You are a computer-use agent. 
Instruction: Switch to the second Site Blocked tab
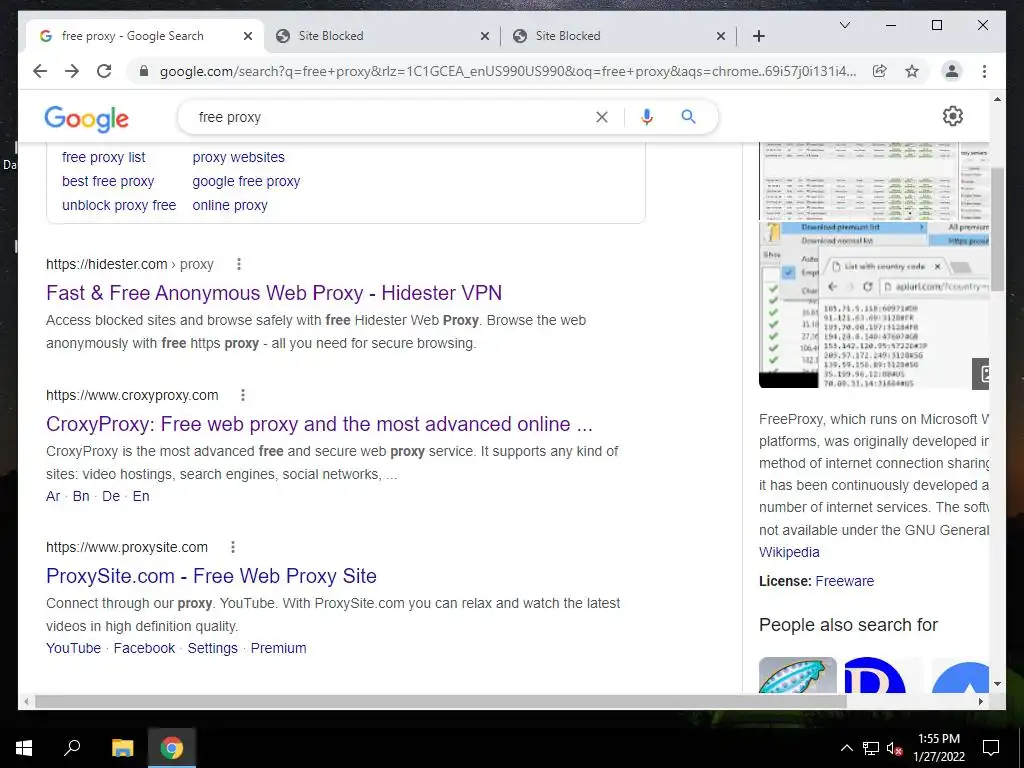[619, 36]
